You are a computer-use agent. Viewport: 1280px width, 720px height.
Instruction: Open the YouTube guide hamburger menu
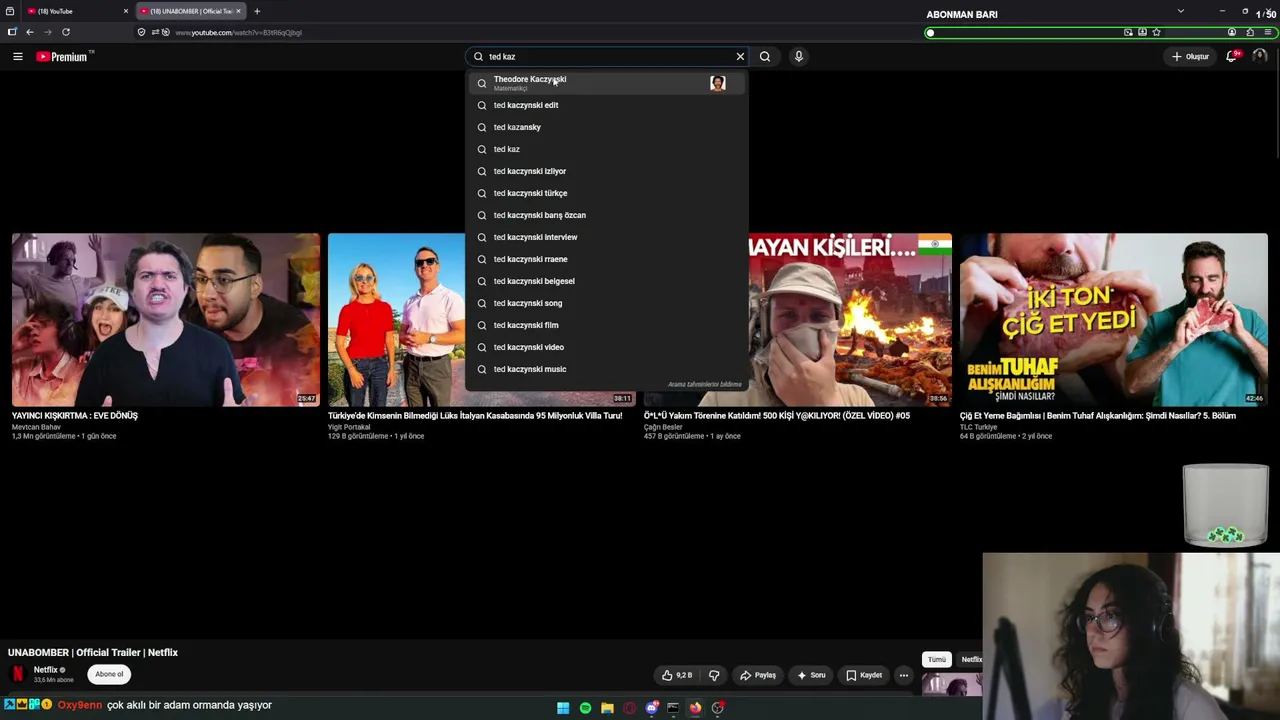click(x=18, y=57)
